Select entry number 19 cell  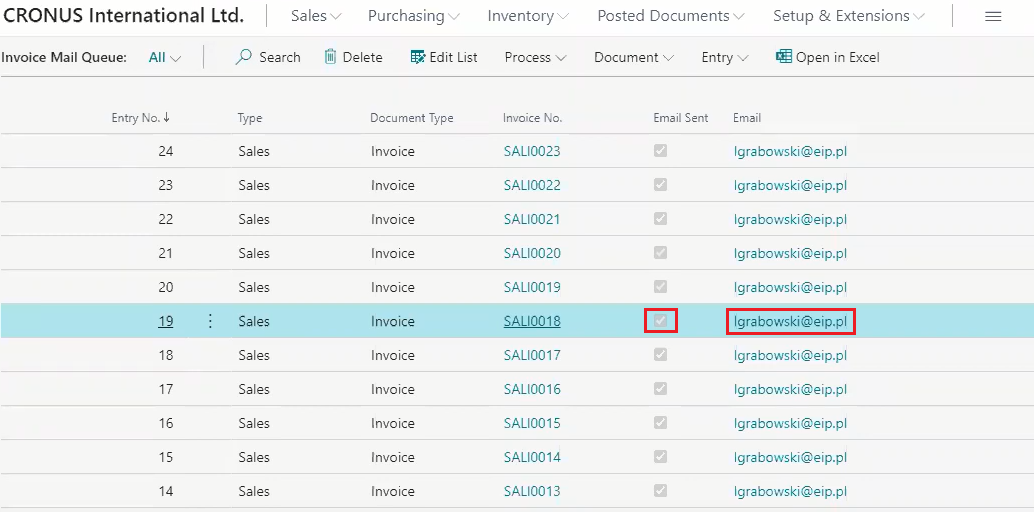click(x=166, y=321)
